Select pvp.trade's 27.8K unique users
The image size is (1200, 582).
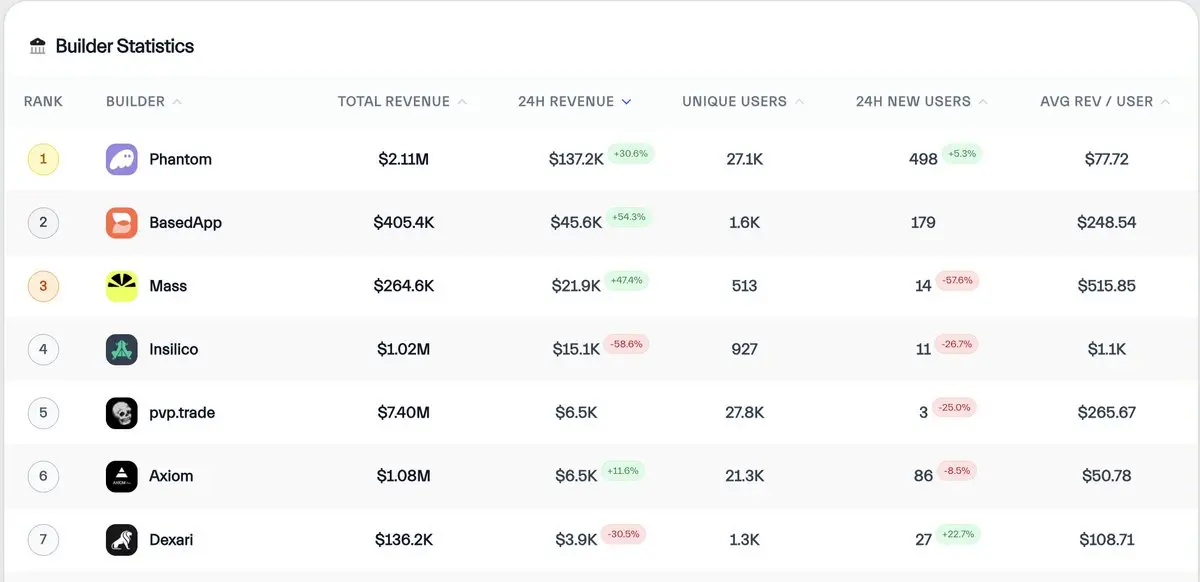(745, 413)
